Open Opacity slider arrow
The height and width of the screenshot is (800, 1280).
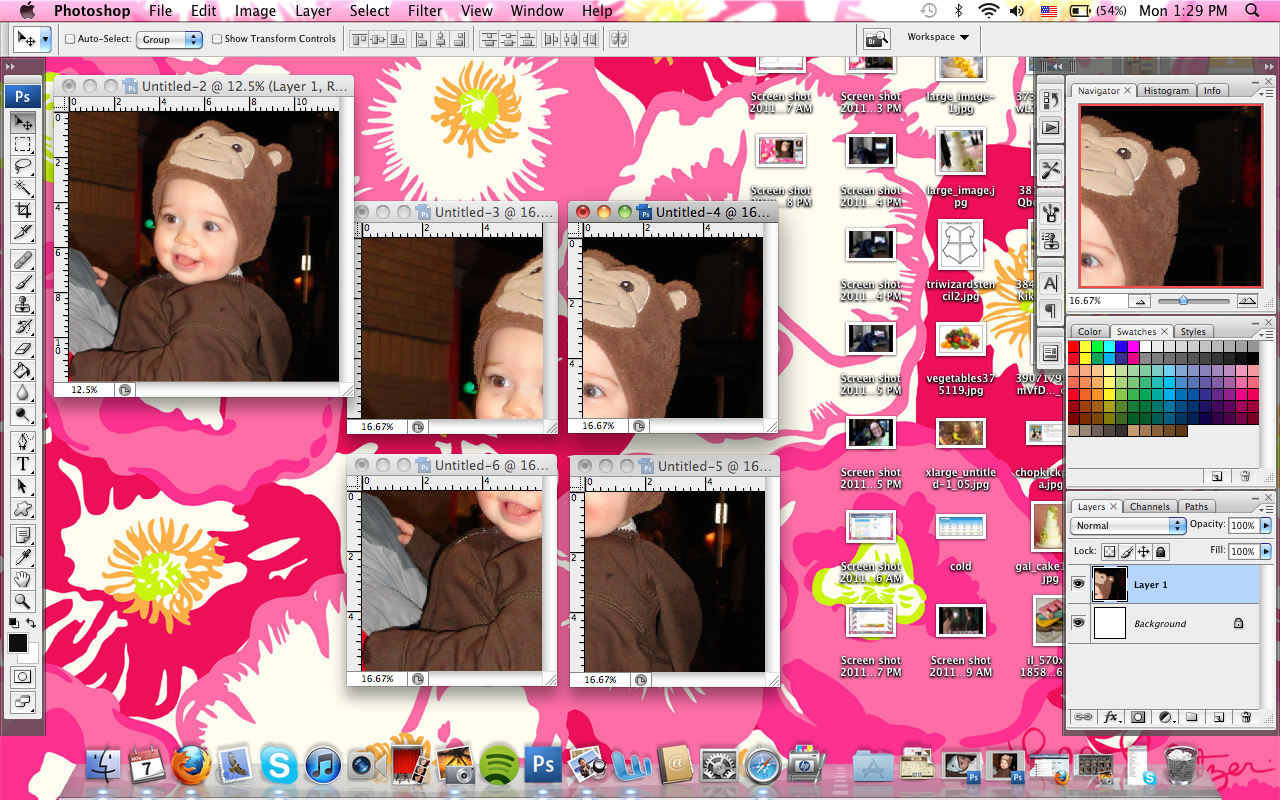pyautogui.click(x=1266, y=525)
